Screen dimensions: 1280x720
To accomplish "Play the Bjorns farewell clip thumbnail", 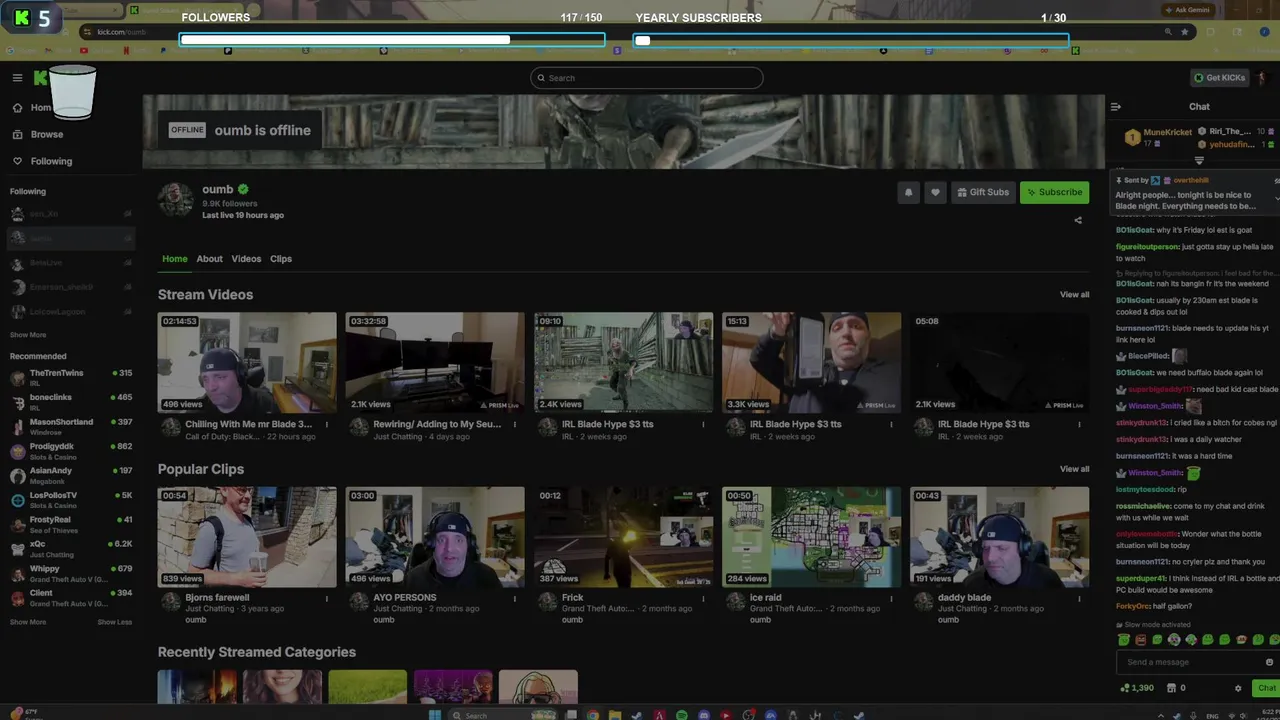I will pyautogui.click(x=247, y=537).
